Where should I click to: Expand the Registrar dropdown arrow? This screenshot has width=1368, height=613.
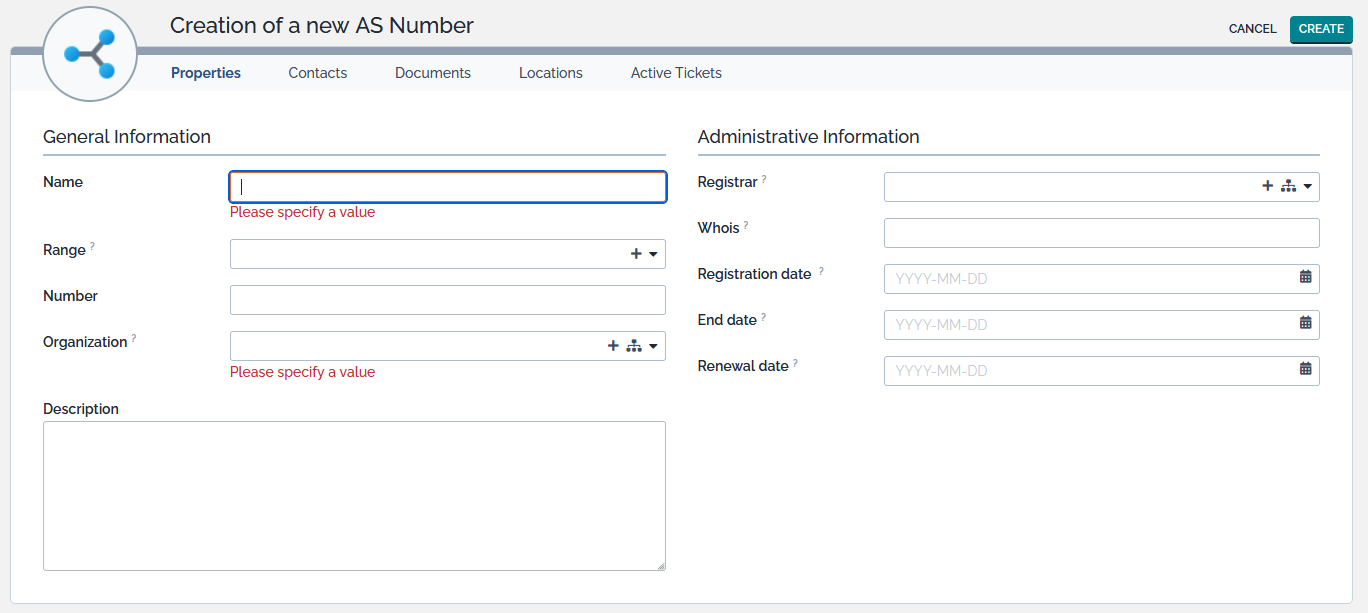click(1307, 187)
